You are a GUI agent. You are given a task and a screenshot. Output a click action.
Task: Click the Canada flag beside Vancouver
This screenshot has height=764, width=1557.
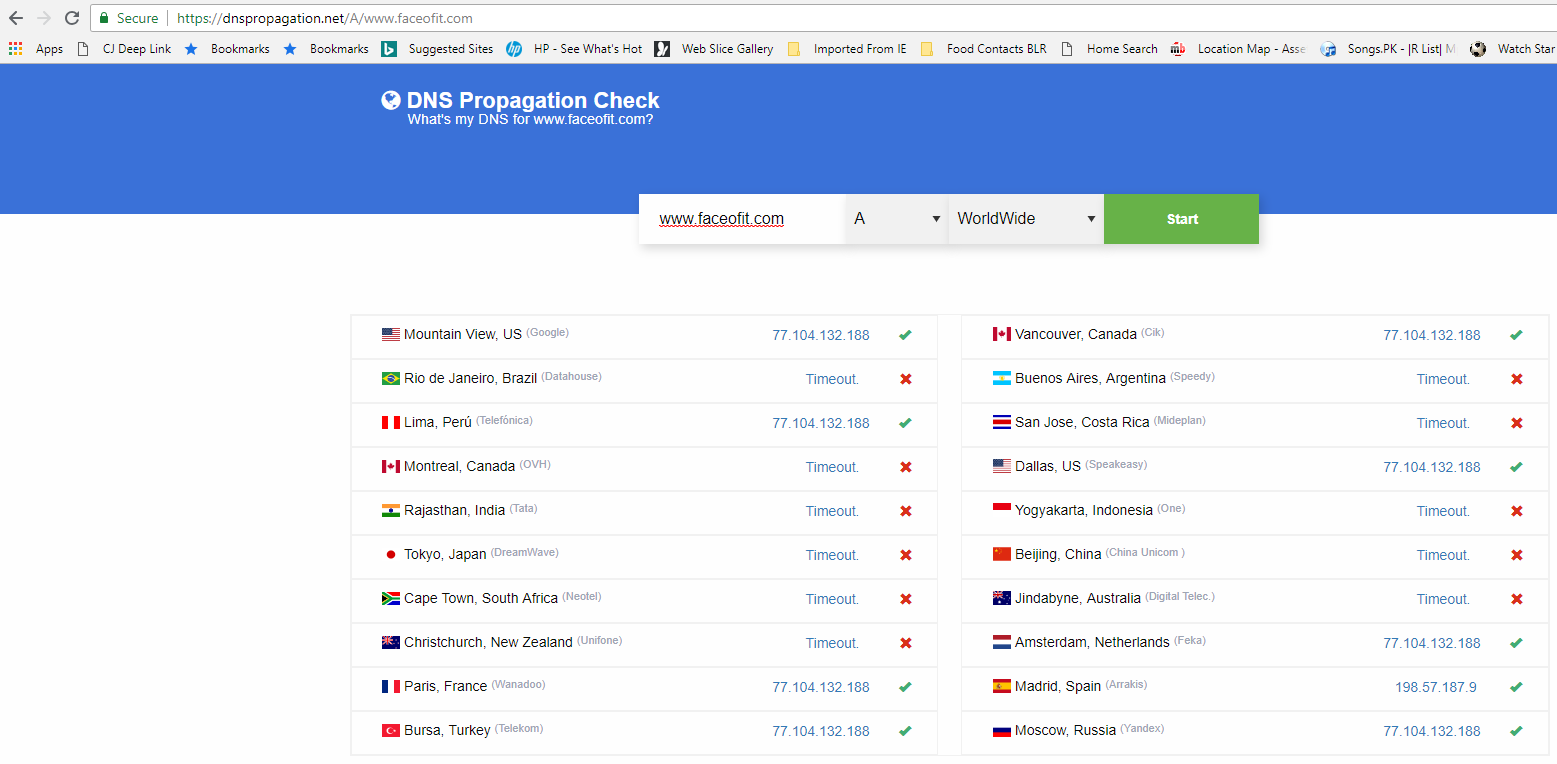[1002, 334]
